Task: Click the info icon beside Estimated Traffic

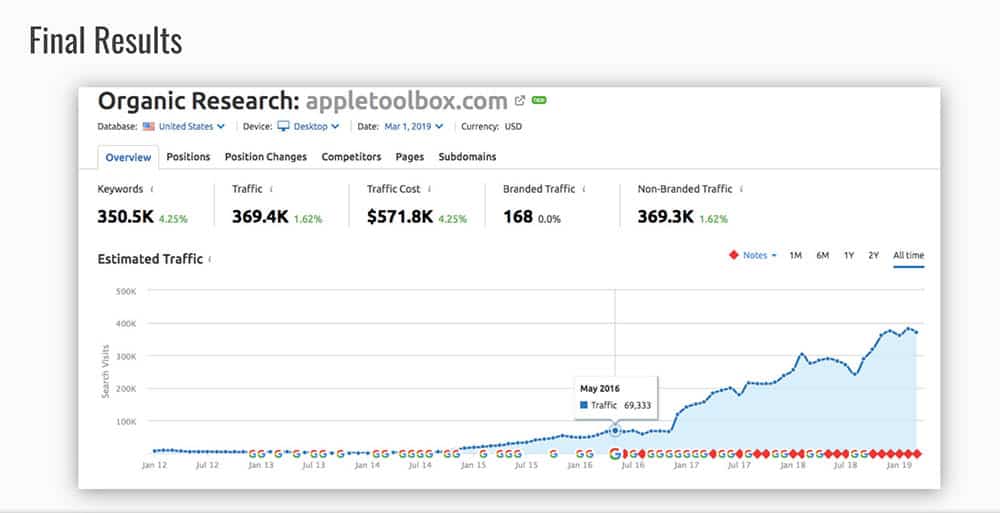Action: [210, 259]
